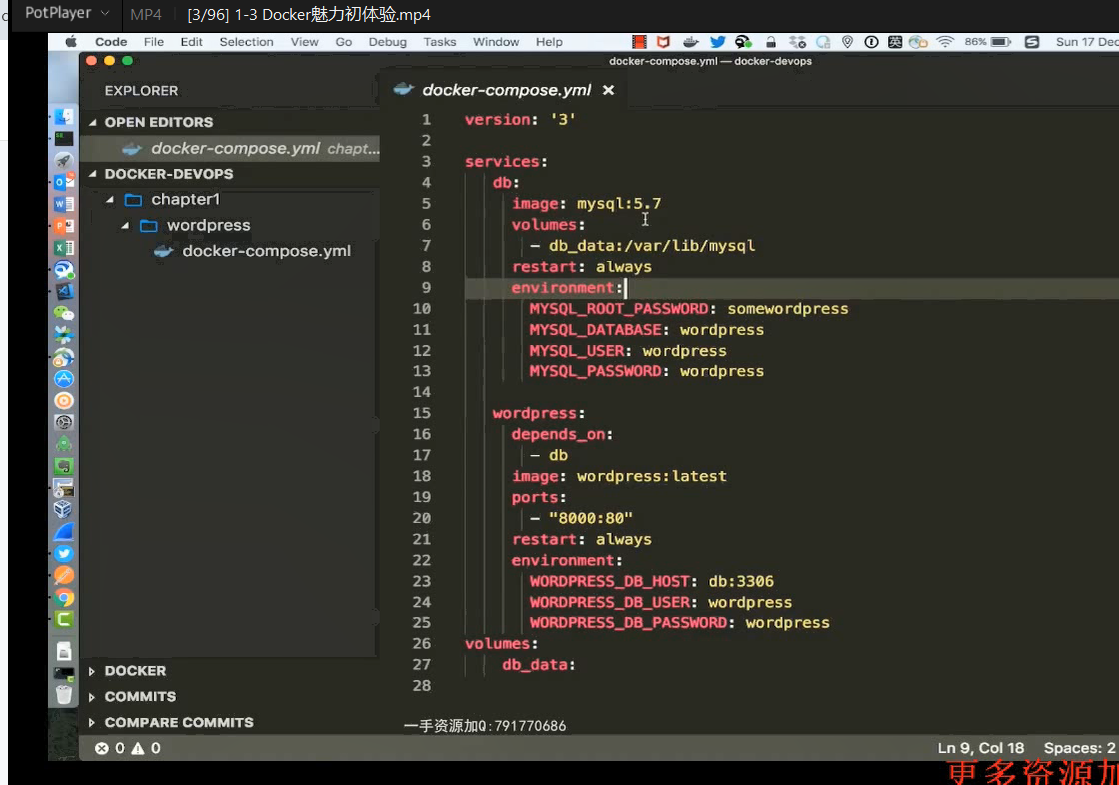
Task: Open the App Store from the Dock
Action: tap(64, 379)
